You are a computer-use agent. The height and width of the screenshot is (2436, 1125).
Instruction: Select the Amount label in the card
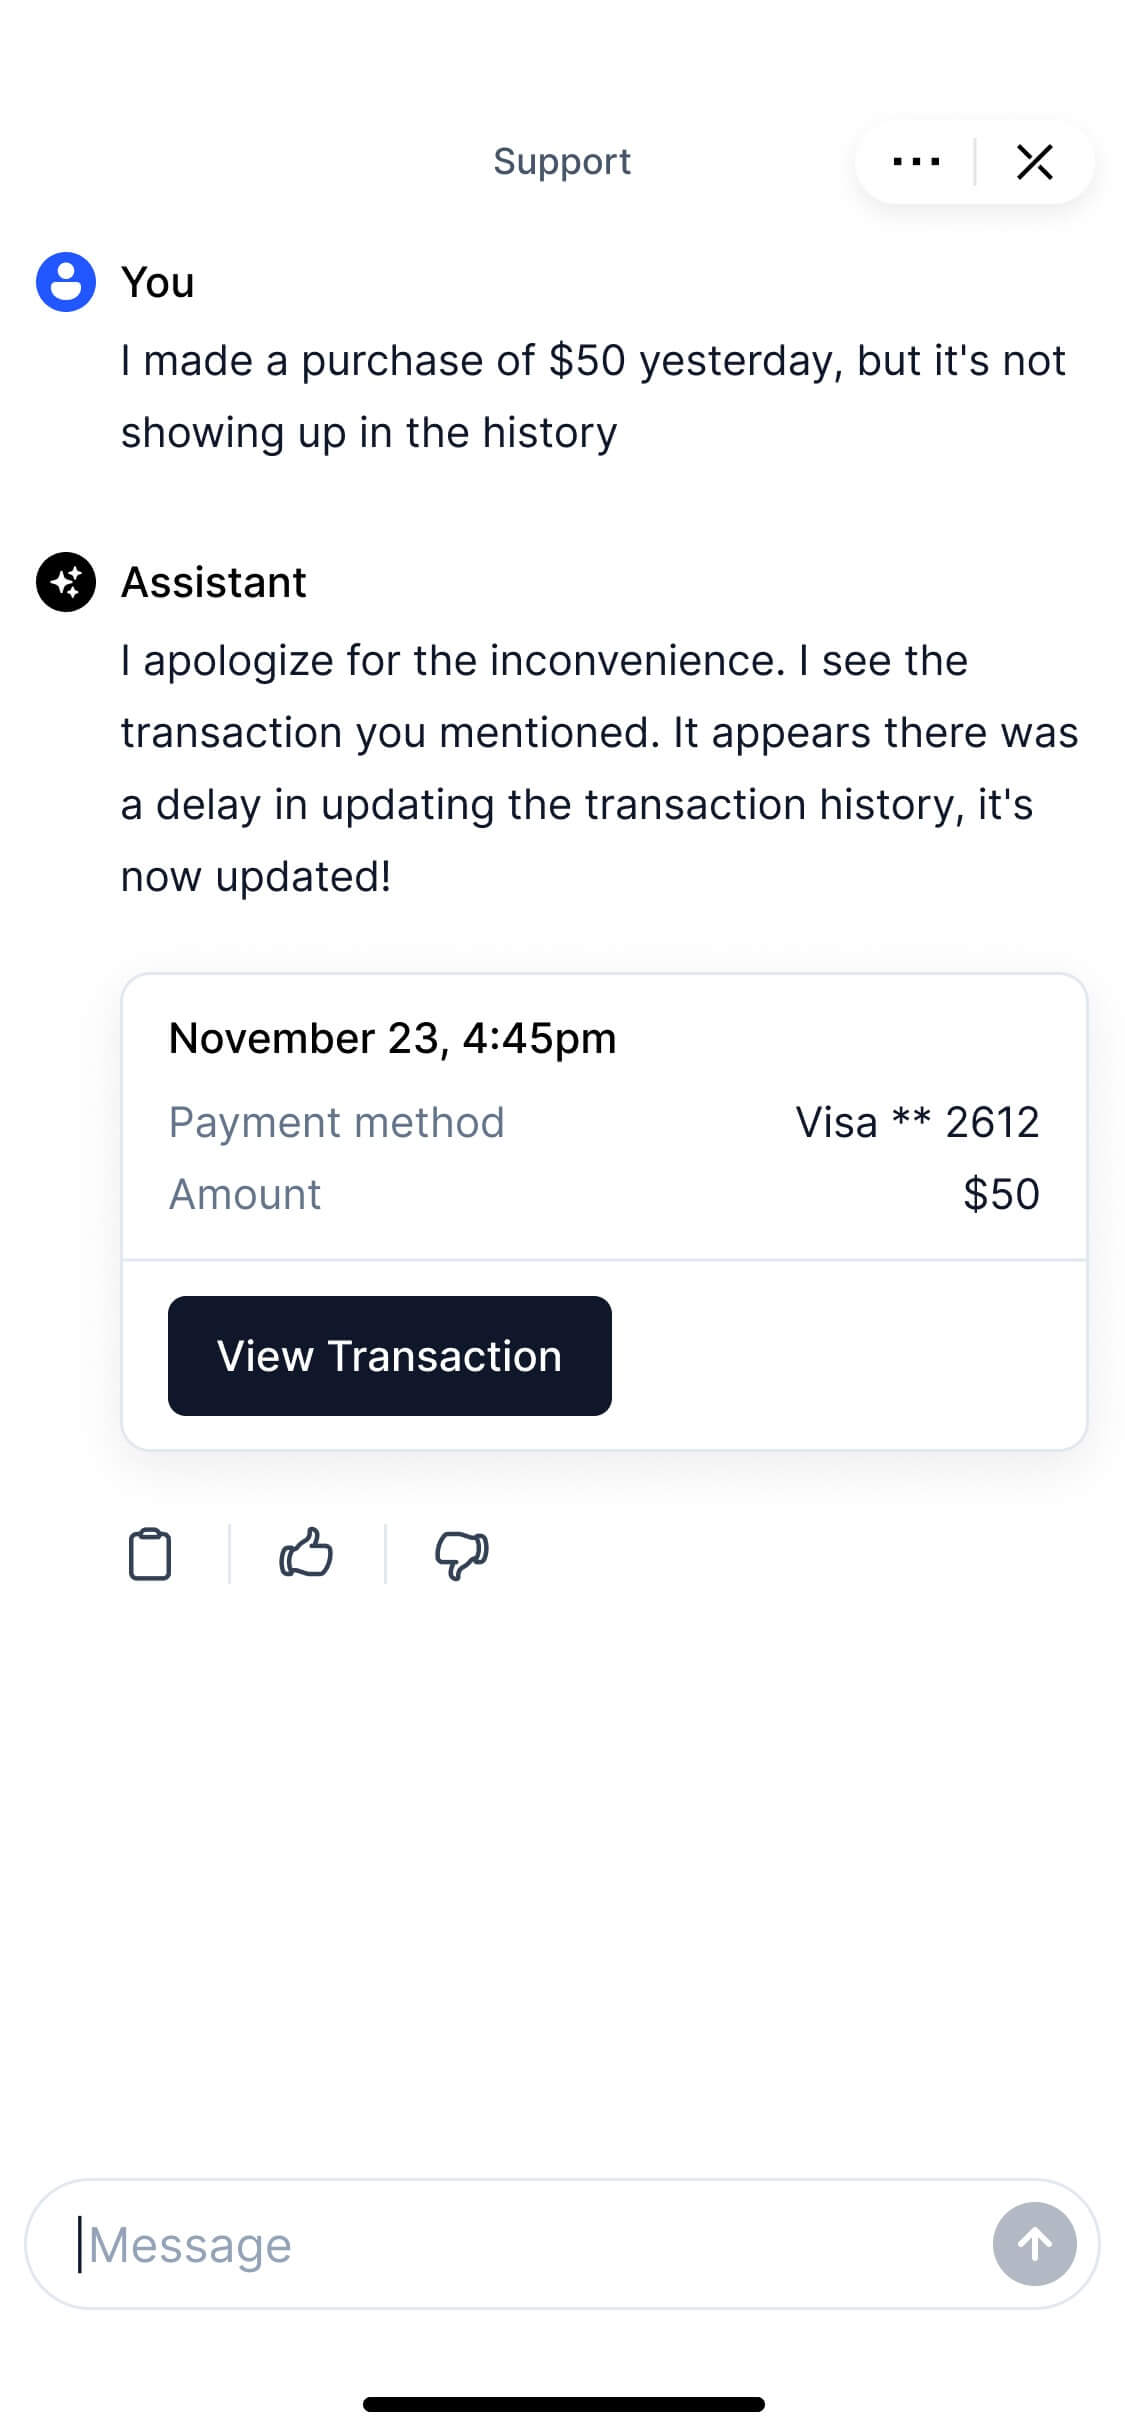click(x=245, y=1193)
